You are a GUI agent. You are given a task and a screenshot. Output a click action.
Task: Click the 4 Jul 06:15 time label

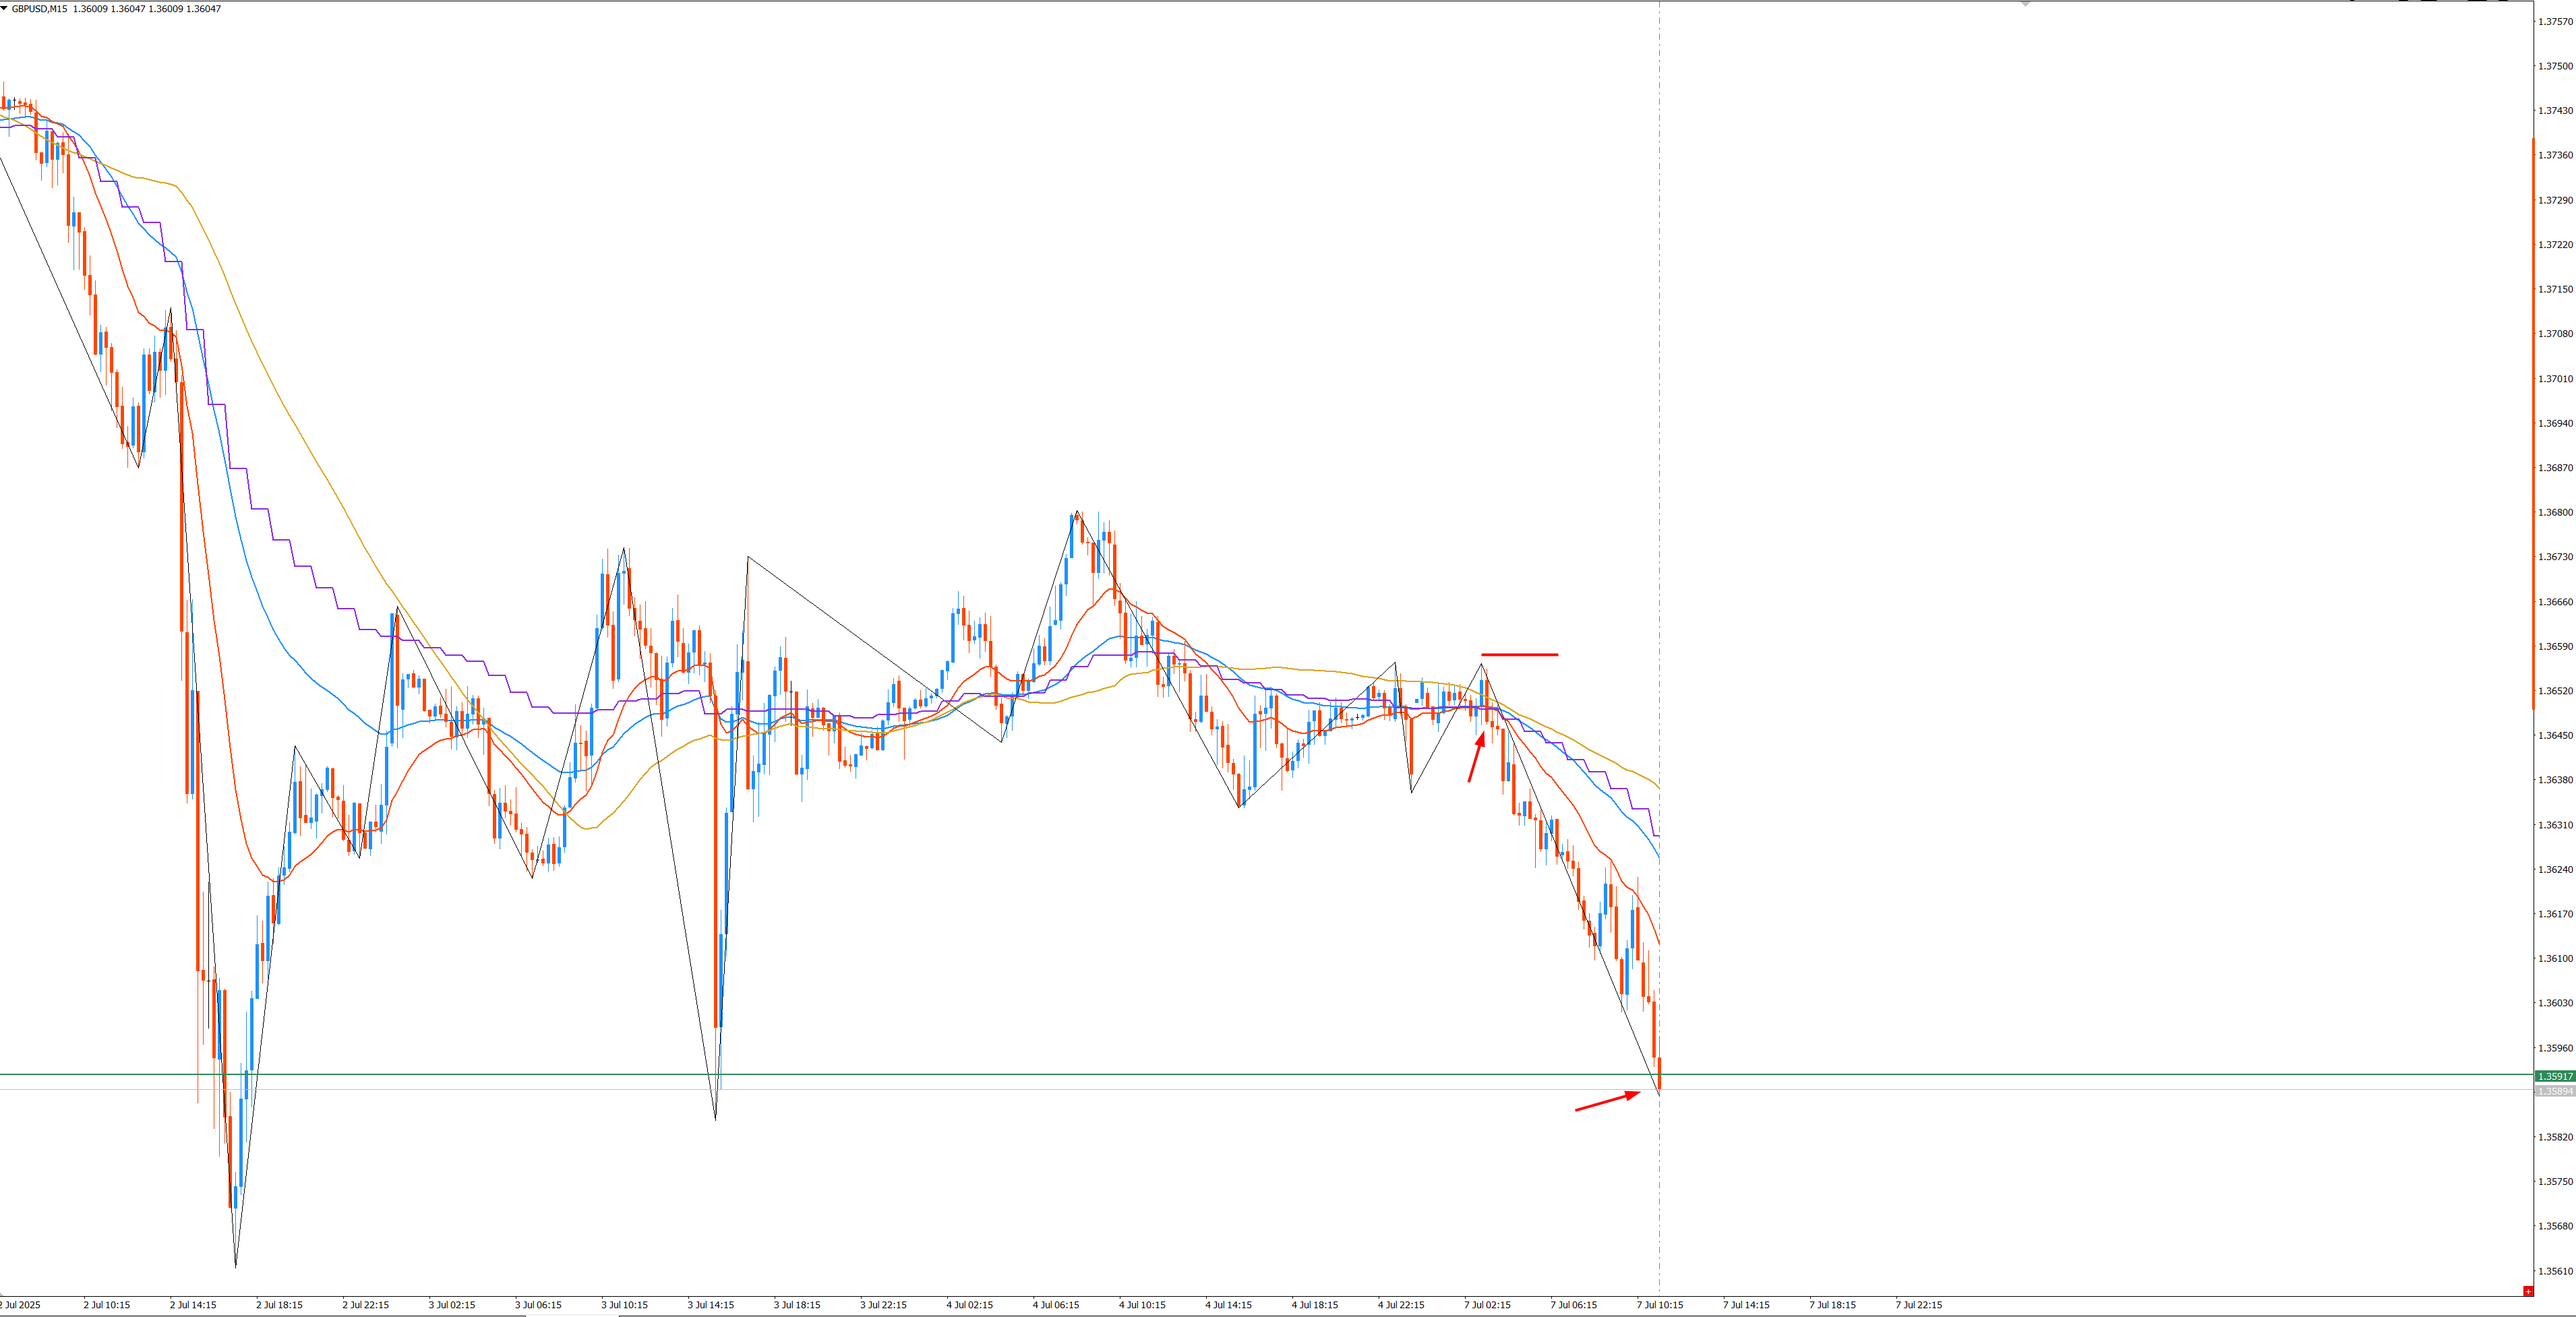(x=1056, y=1304)
